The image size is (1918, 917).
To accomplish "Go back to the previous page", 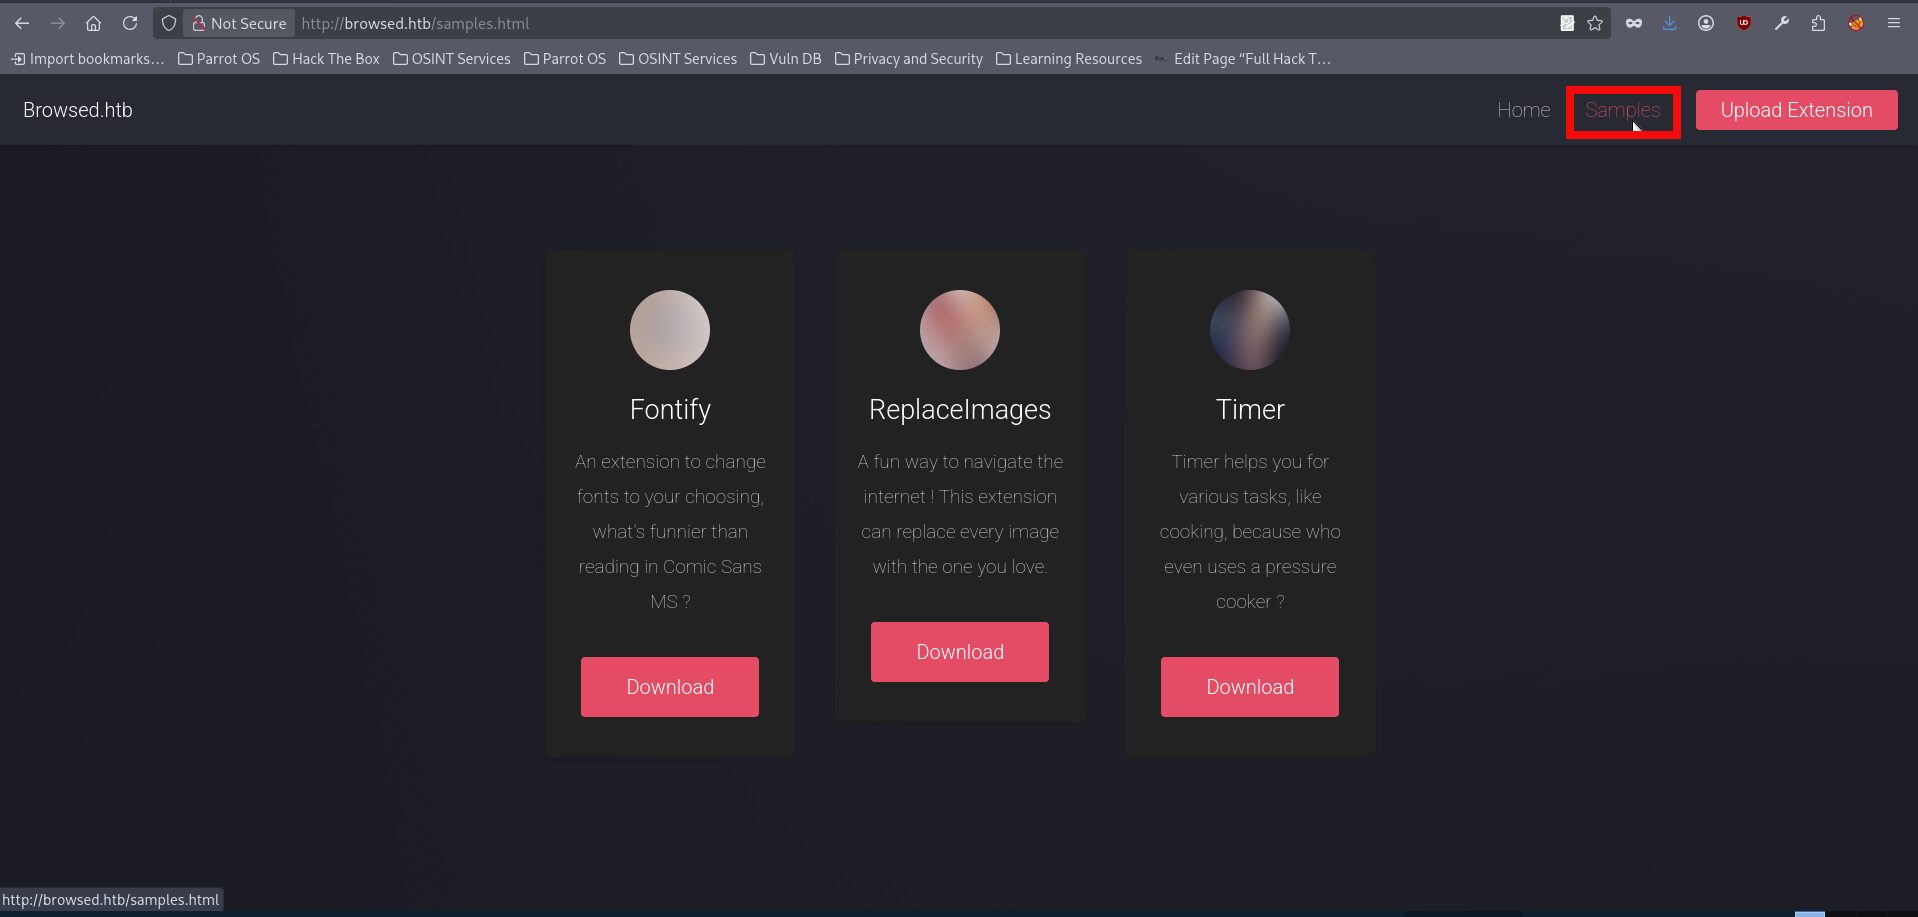I will tap(22, 23).
